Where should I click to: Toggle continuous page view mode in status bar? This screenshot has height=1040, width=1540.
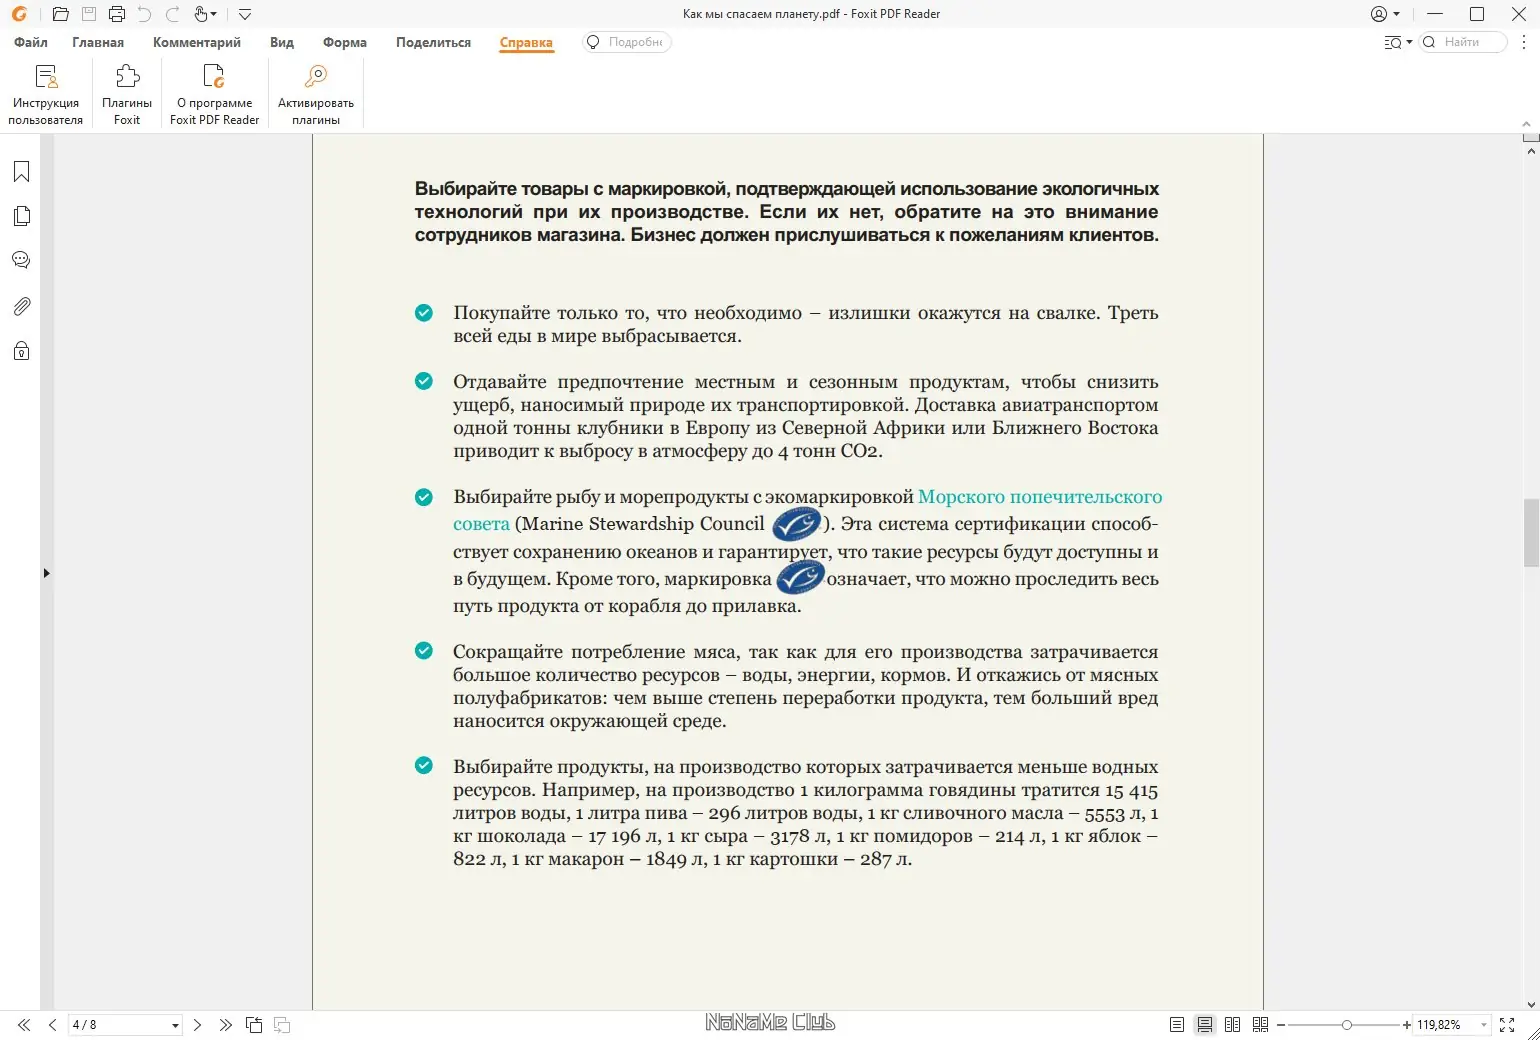[1205, 1025]
